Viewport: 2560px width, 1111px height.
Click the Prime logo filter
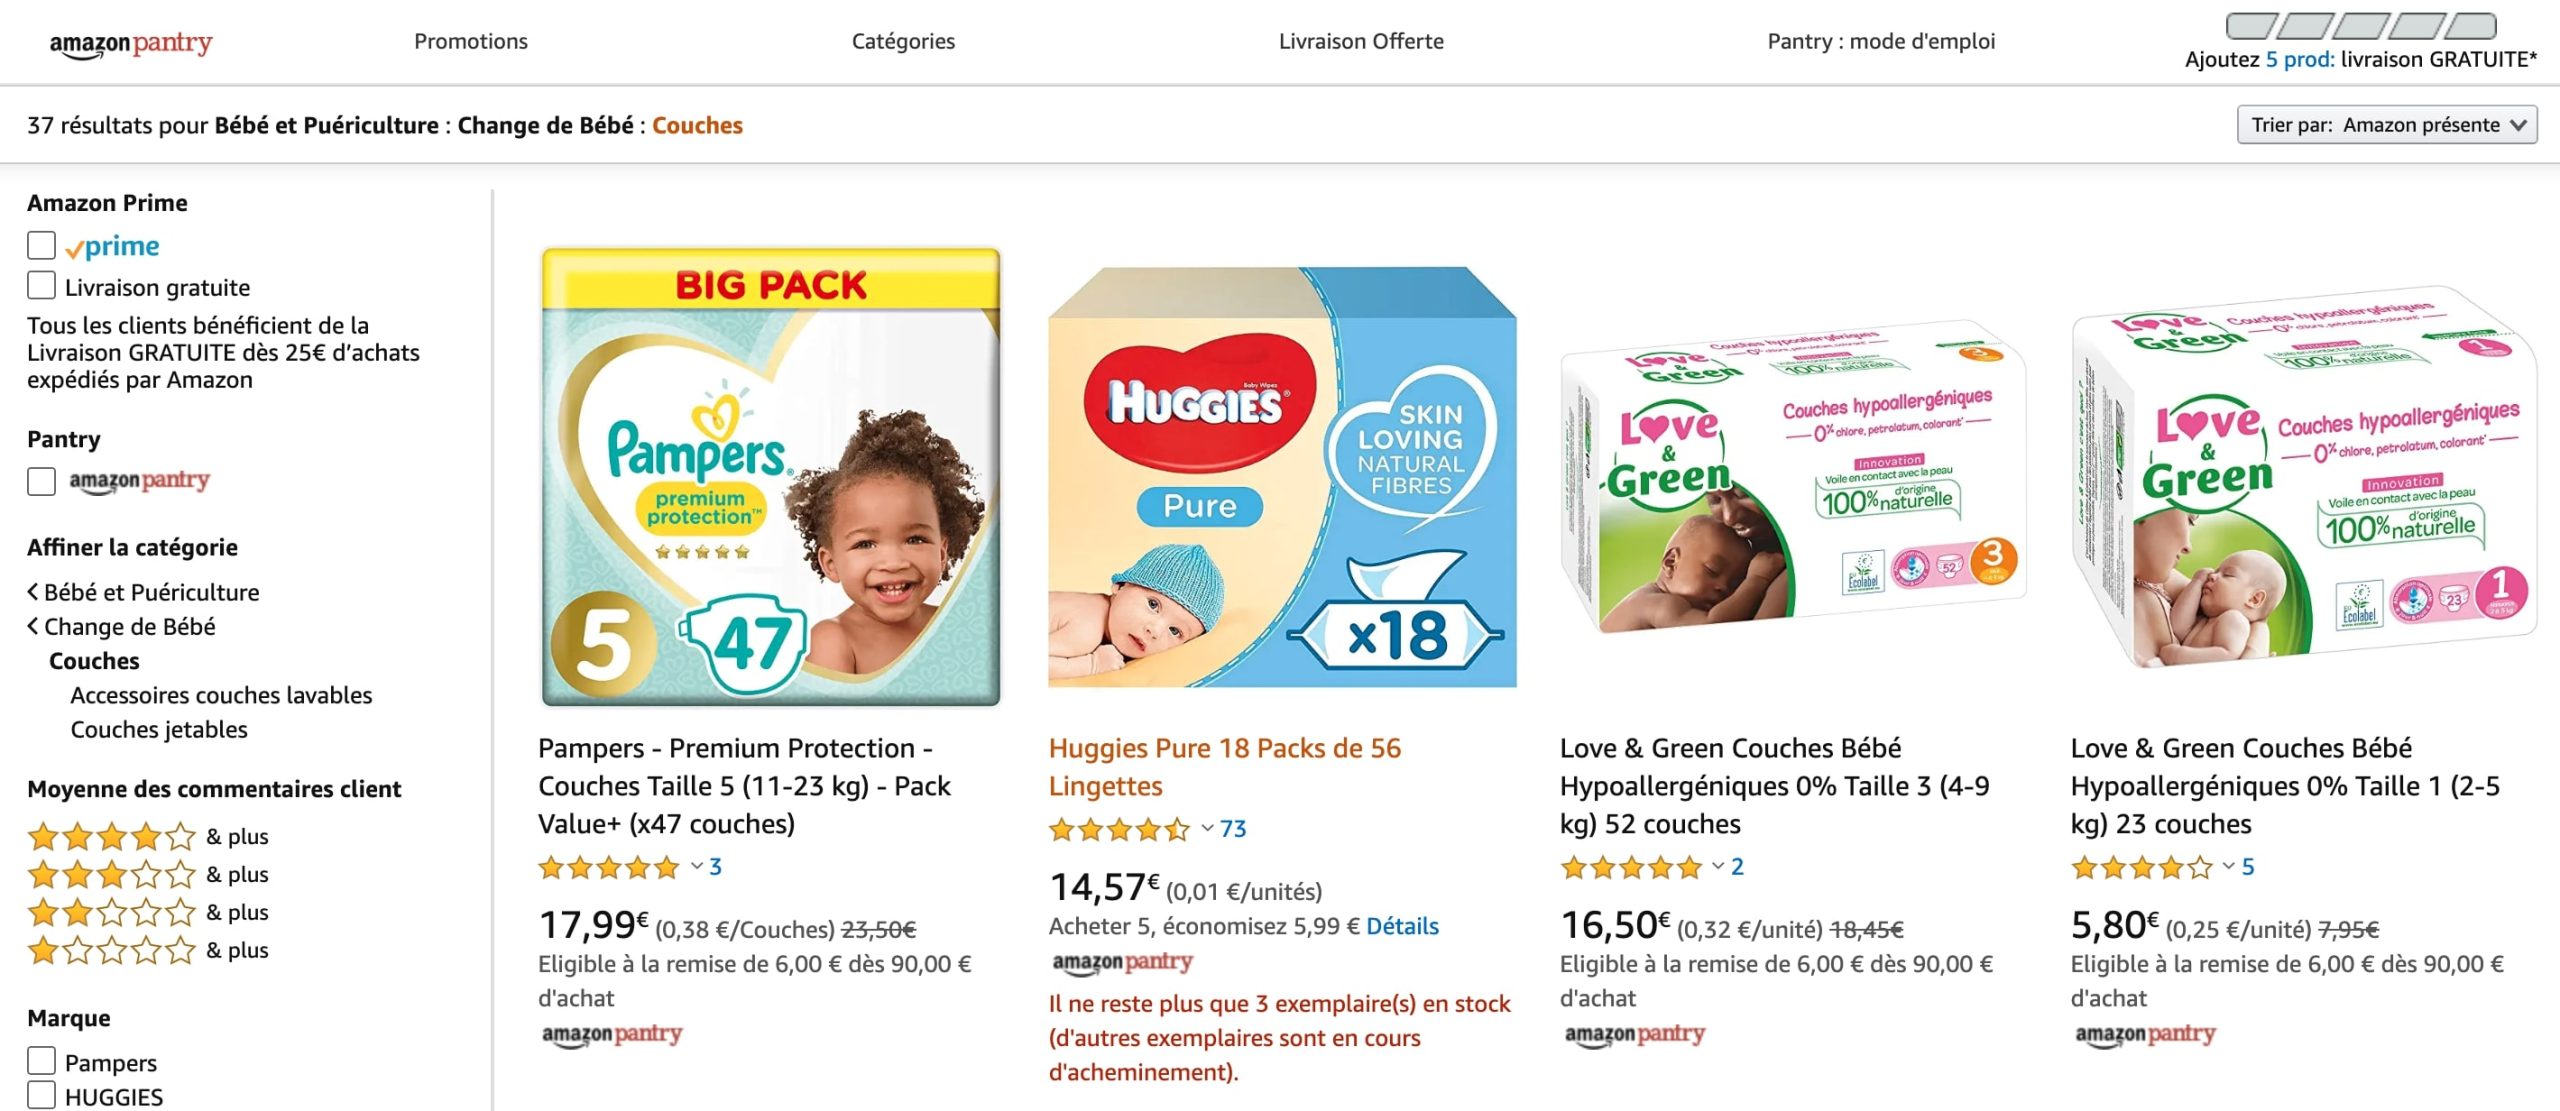click(x=113, y=246)
